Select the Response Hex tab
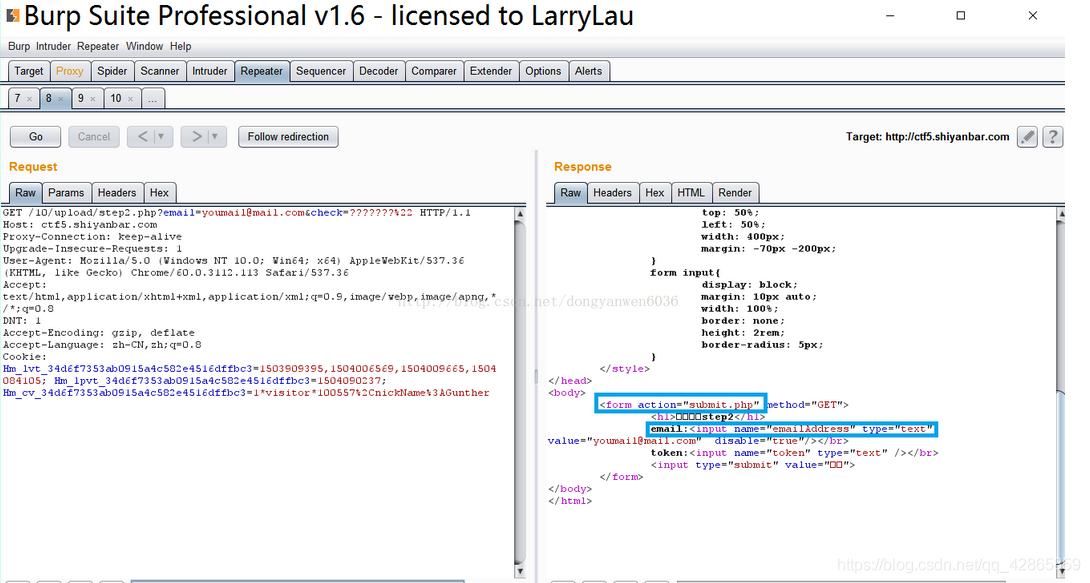 click(x=655, y=193)
